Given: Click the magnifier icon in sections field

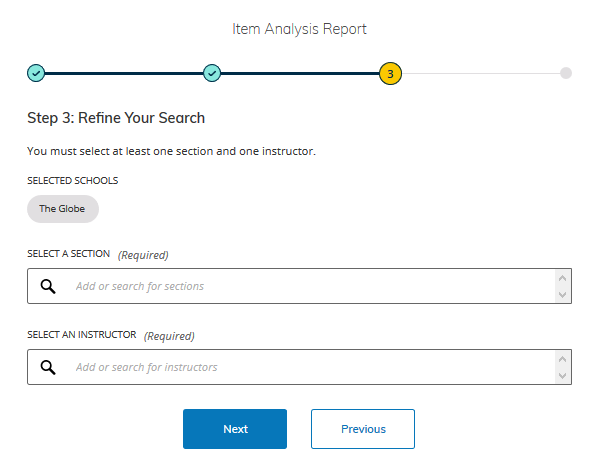Looking at the screenshot, I should coord(48,286).
